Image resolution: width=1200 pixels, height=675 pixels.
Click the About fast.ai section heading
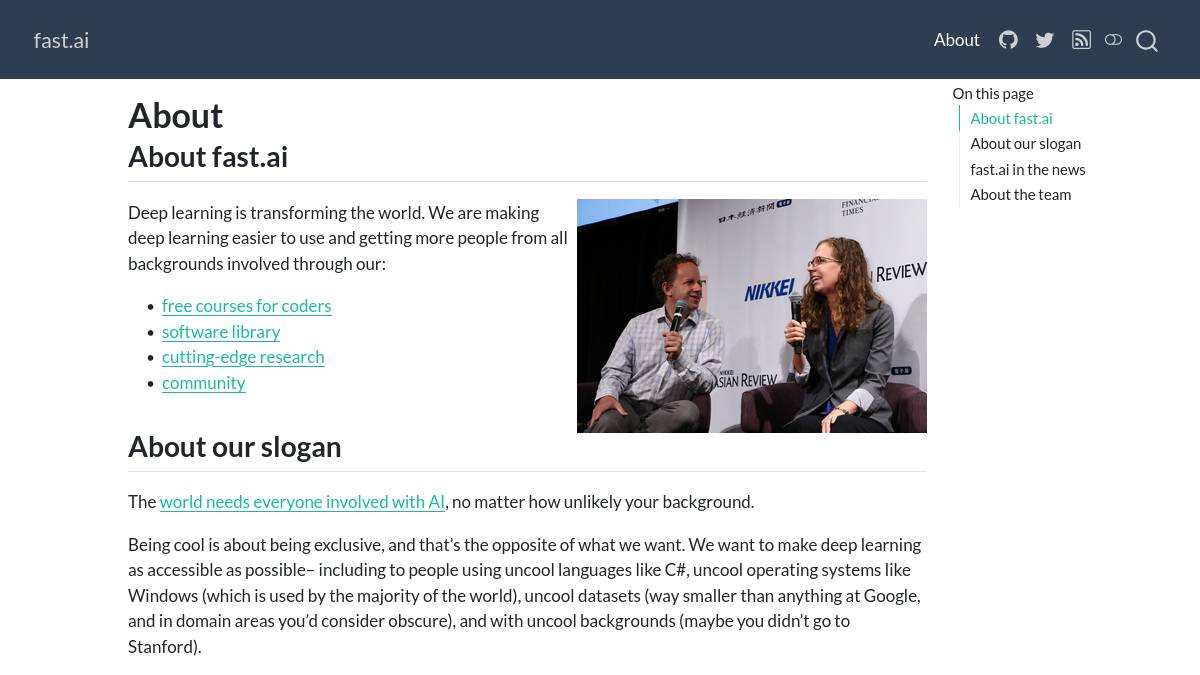[x=208, y=157]
